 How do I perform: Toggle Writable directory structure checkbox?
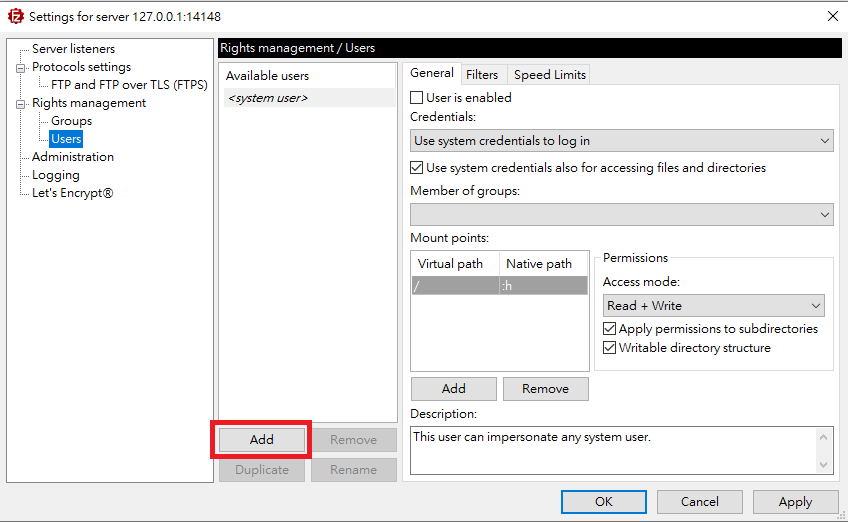click(x=610, y=347)
